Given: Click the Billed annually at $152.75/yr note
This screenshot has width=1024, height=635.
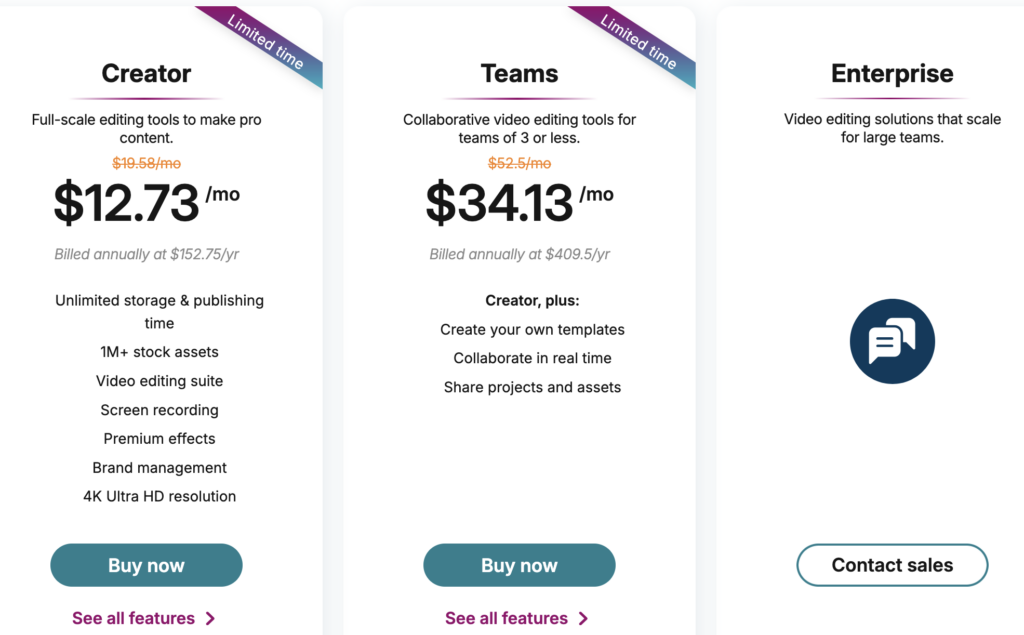Looking at the screenshot, I should [x=147, y=254].
